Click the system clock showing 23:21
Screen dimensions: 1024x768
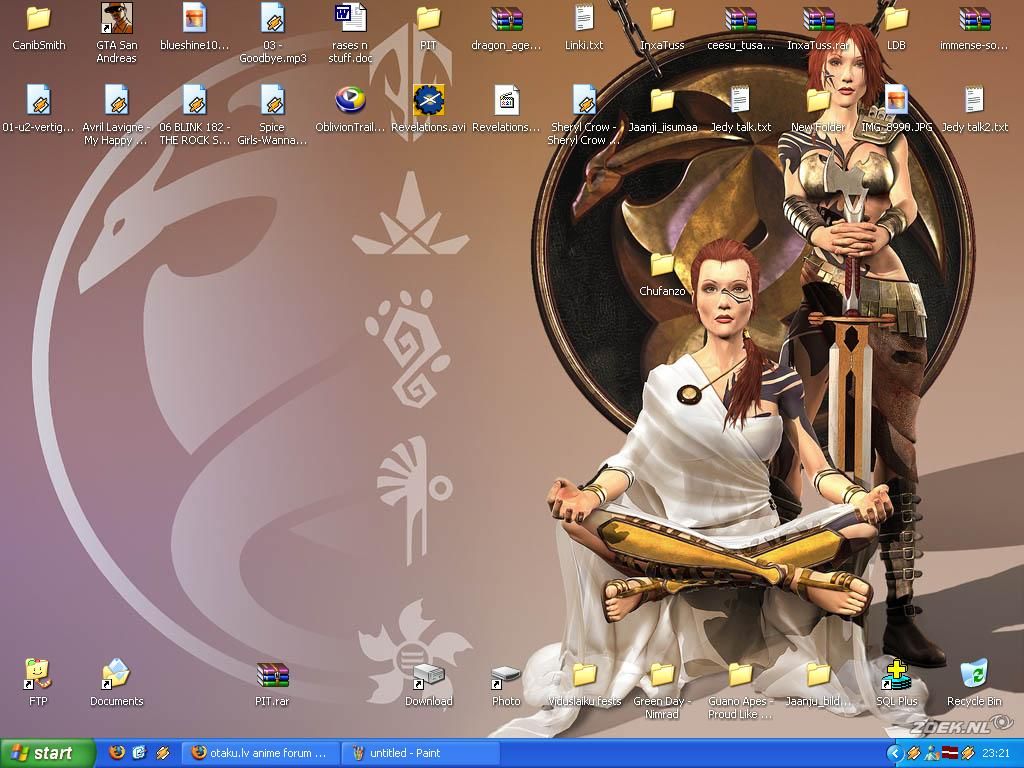click(x=995, y=753)
